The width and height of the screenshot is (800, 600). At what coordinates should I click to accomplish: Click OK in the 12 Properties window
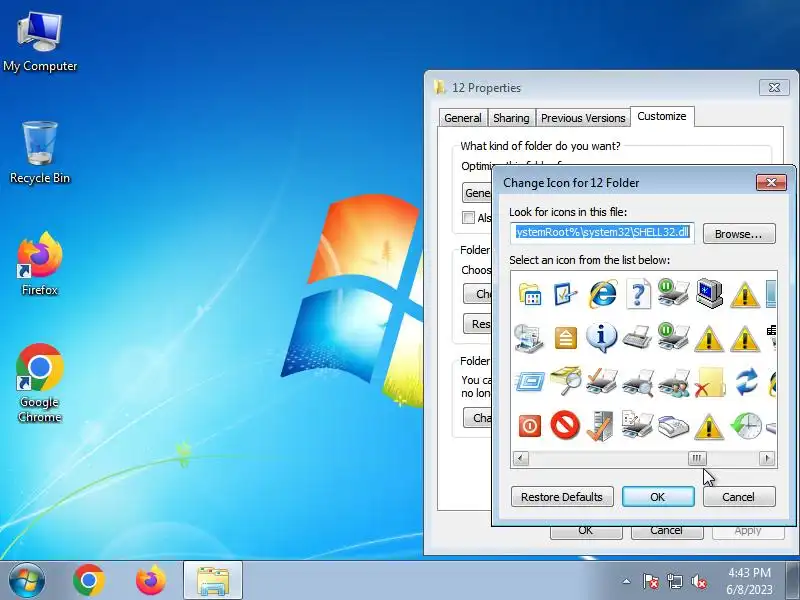586,532
